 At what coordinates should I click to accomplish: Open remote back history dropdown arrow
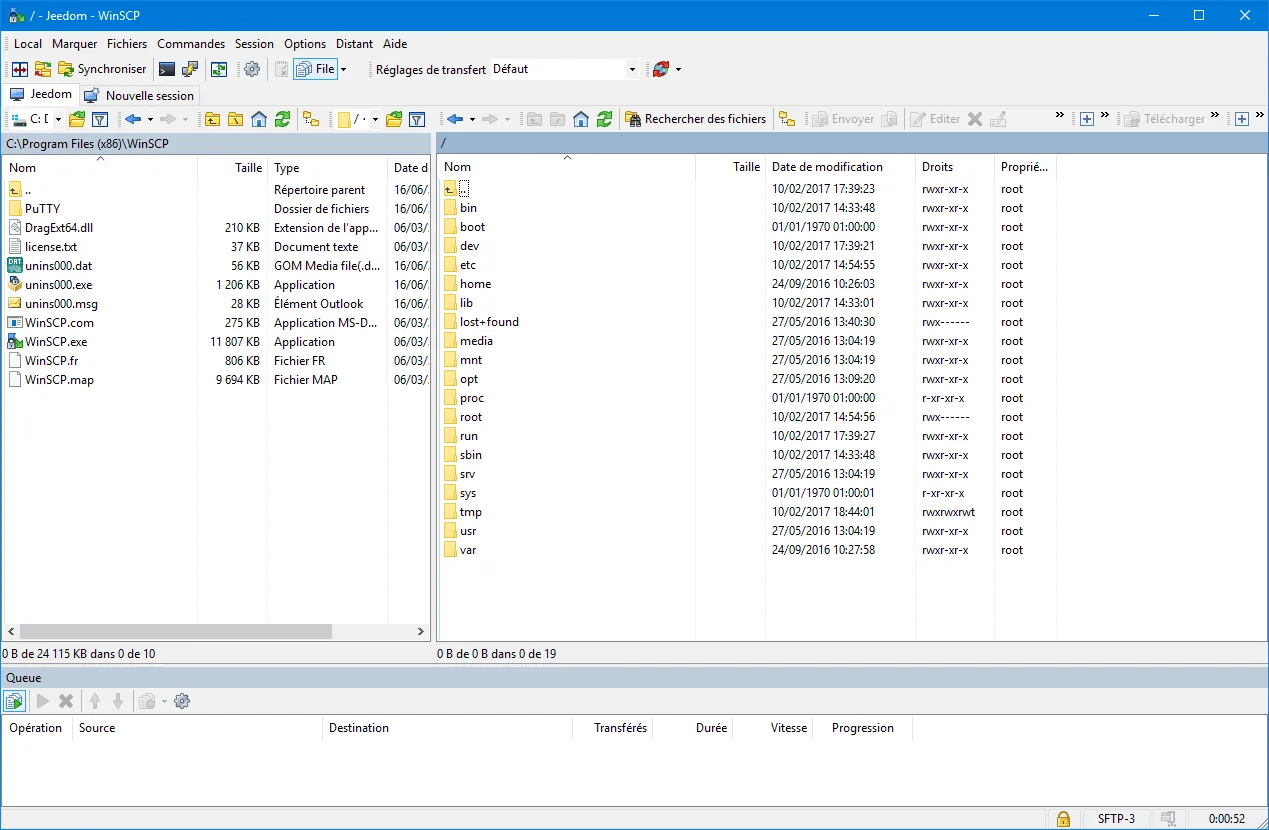[472, 120]
